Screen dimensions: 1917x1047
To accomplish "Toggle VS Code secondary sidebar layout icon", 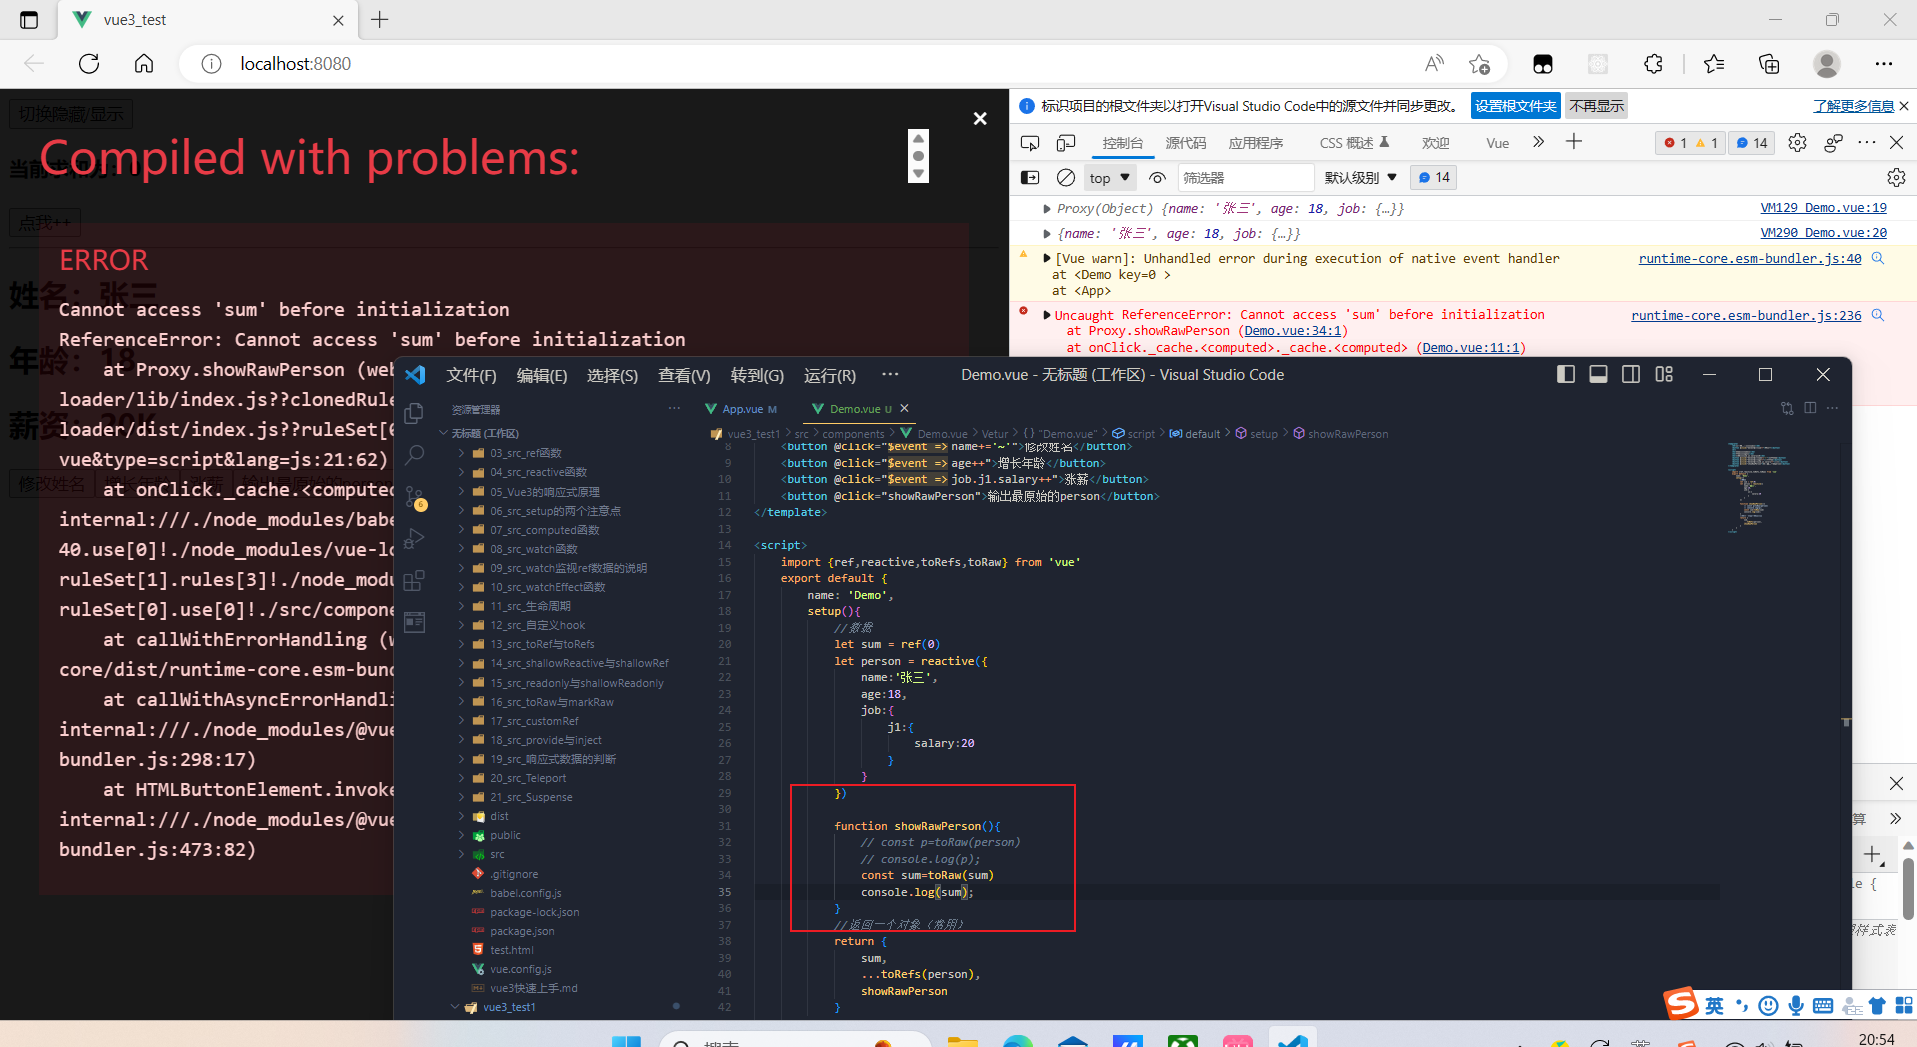I will click(1631, 374).
